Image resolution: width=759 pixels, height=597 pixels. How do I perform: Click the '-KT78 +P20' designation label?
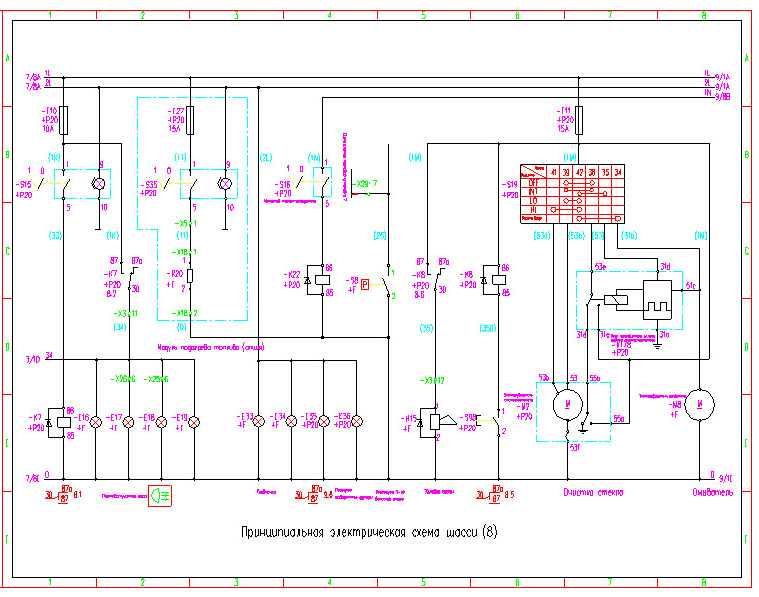622,349
